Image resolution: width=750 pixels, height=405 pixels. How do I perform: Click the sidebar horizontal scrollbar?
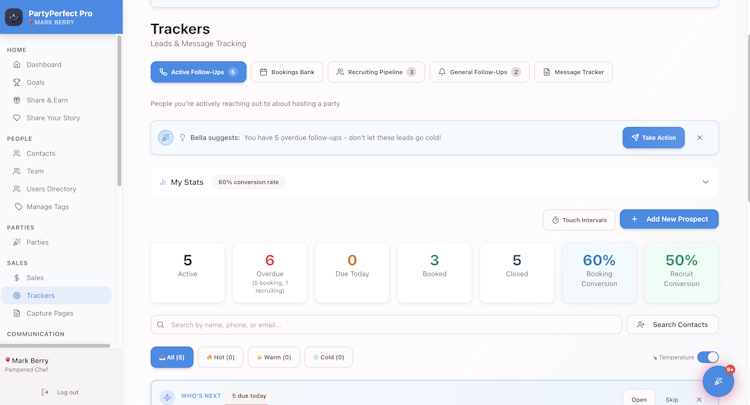(55, 345)
